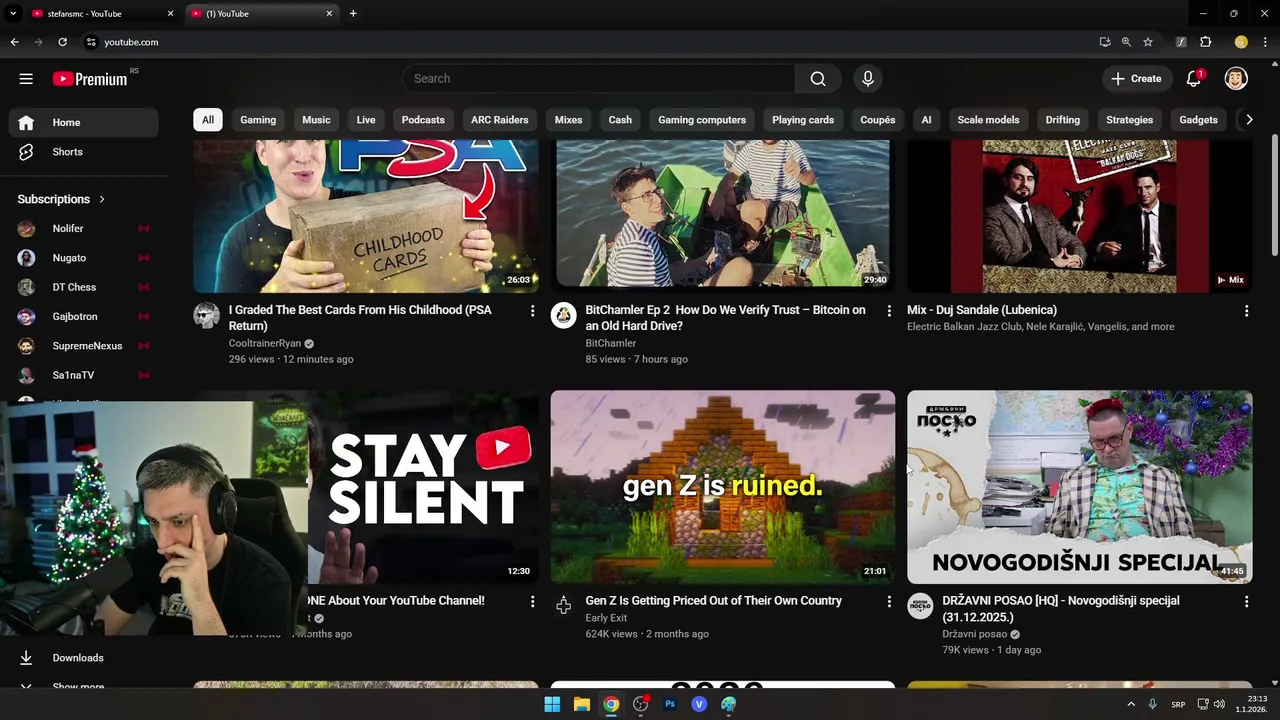Bookmark this page with the star icon
The height and width of the screenshot is (720, 1280).
coord(1148,42)
